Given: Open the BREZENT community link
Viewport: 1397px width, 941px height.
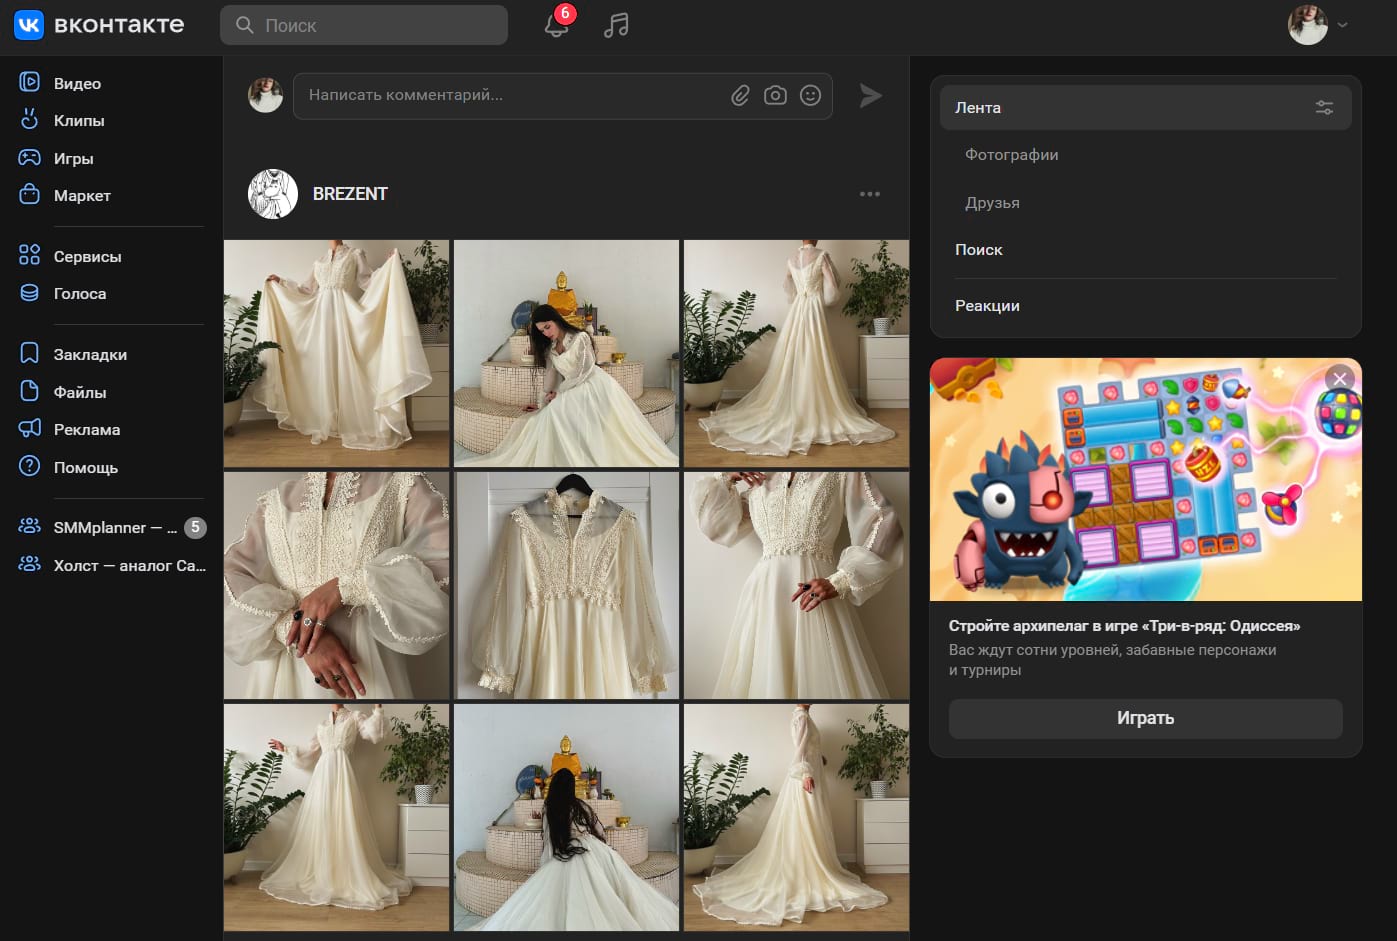Looking at the screenshot, I should [x=349, y=194].
